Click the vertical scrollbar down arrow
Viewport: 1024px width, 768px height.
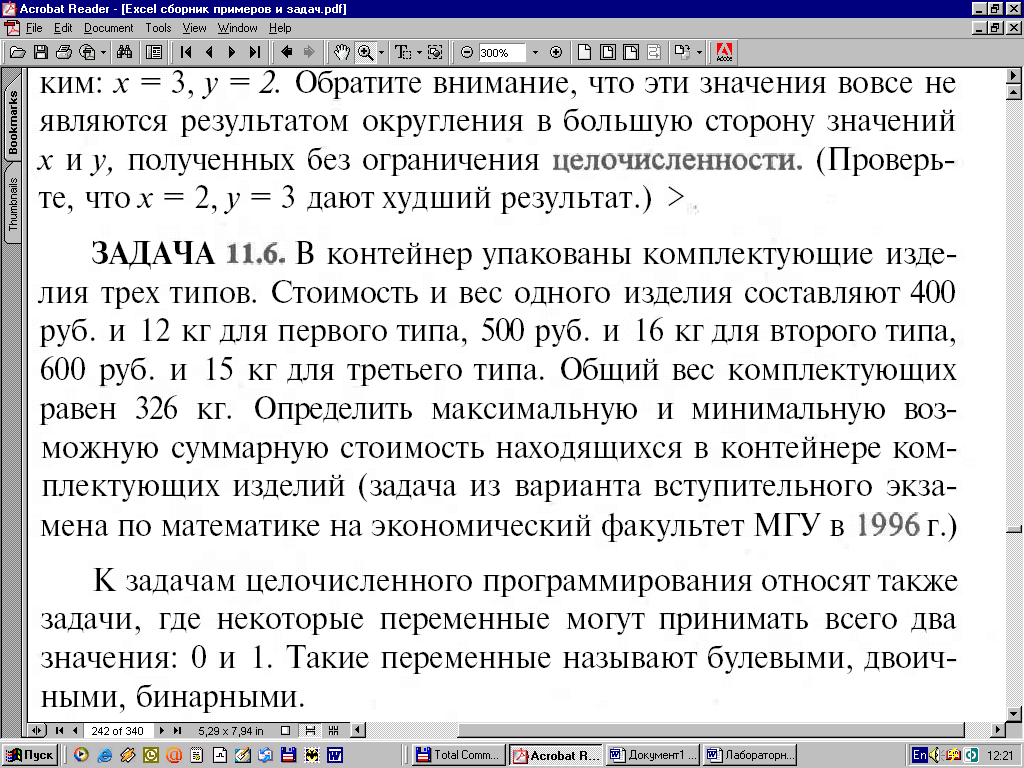coord(1014,714)
